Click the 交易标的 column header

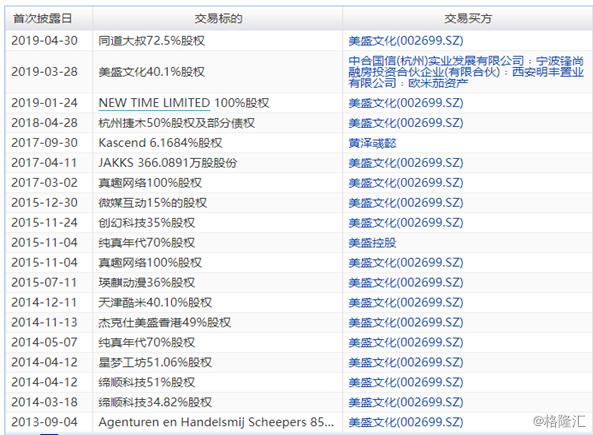pos(218,18)
